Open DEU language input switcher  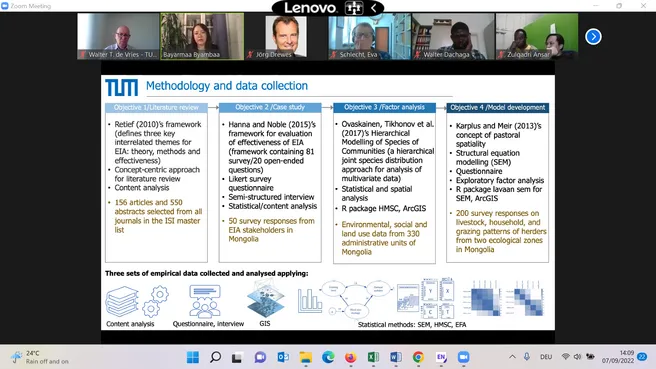pos(546,357)
